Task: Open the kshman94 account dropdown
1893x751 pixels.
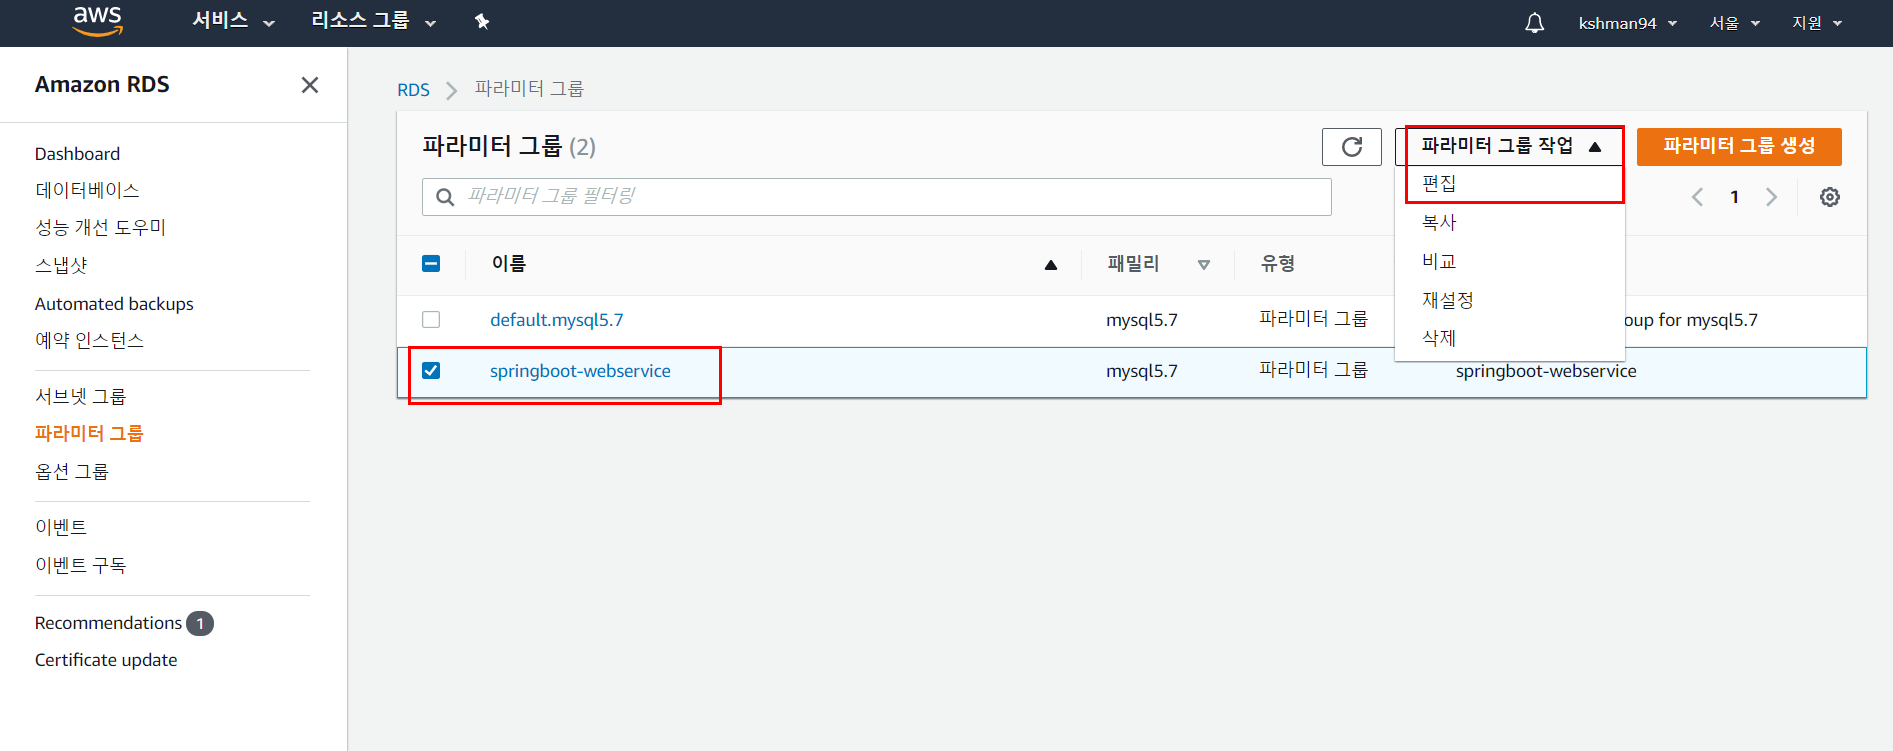Action: click(1627, 23)
